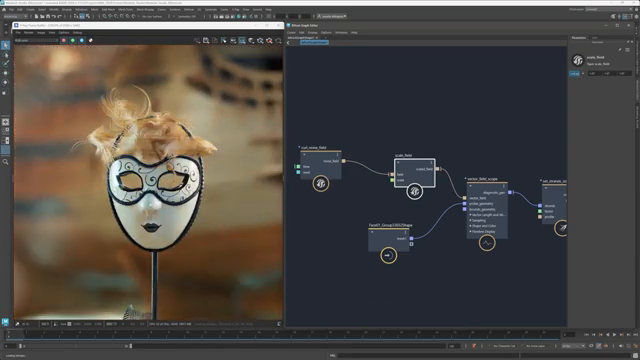
Task: Click the save image icon in Frame Buffer toolbar
Action: click(206, 40)
